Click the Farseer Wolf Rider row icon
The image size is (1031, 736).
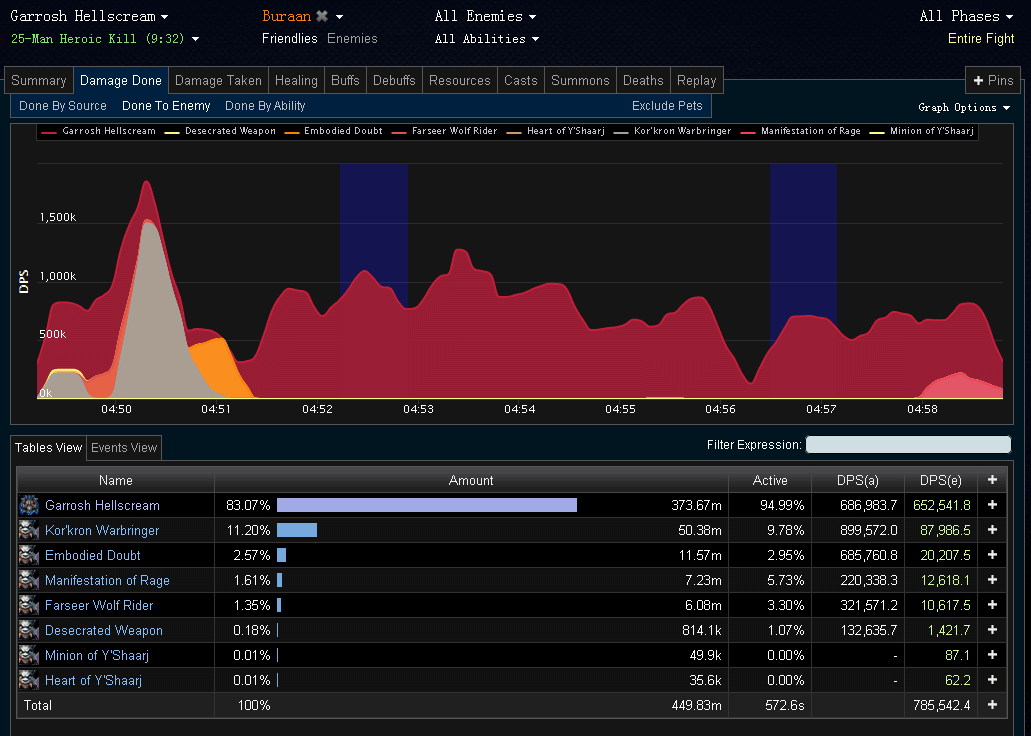tap(29, 606)
